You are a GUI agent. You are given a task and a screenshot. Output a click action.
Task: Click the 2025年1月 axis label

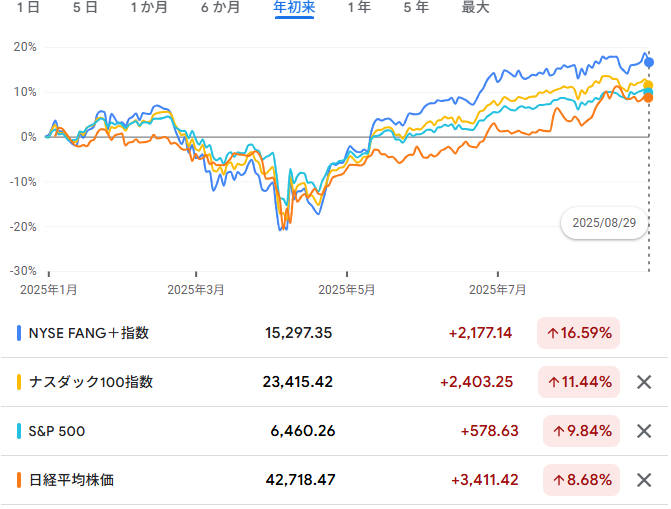48,290
